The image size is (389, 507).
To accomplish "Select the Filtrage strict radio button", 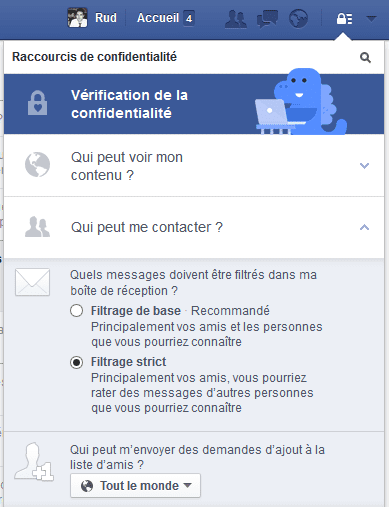I will 77,362.
